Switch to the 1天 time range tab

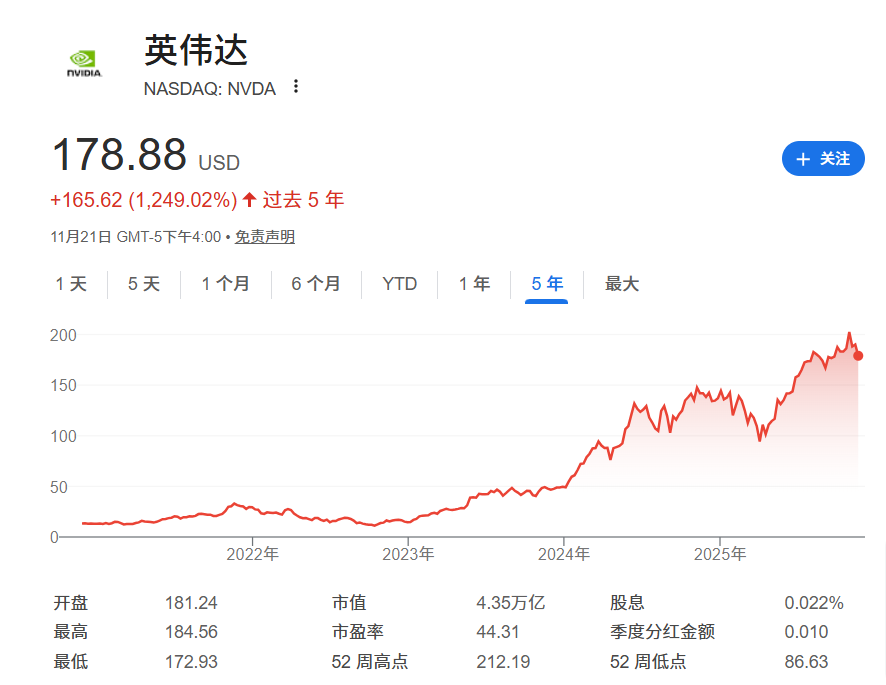click(70, 284)
